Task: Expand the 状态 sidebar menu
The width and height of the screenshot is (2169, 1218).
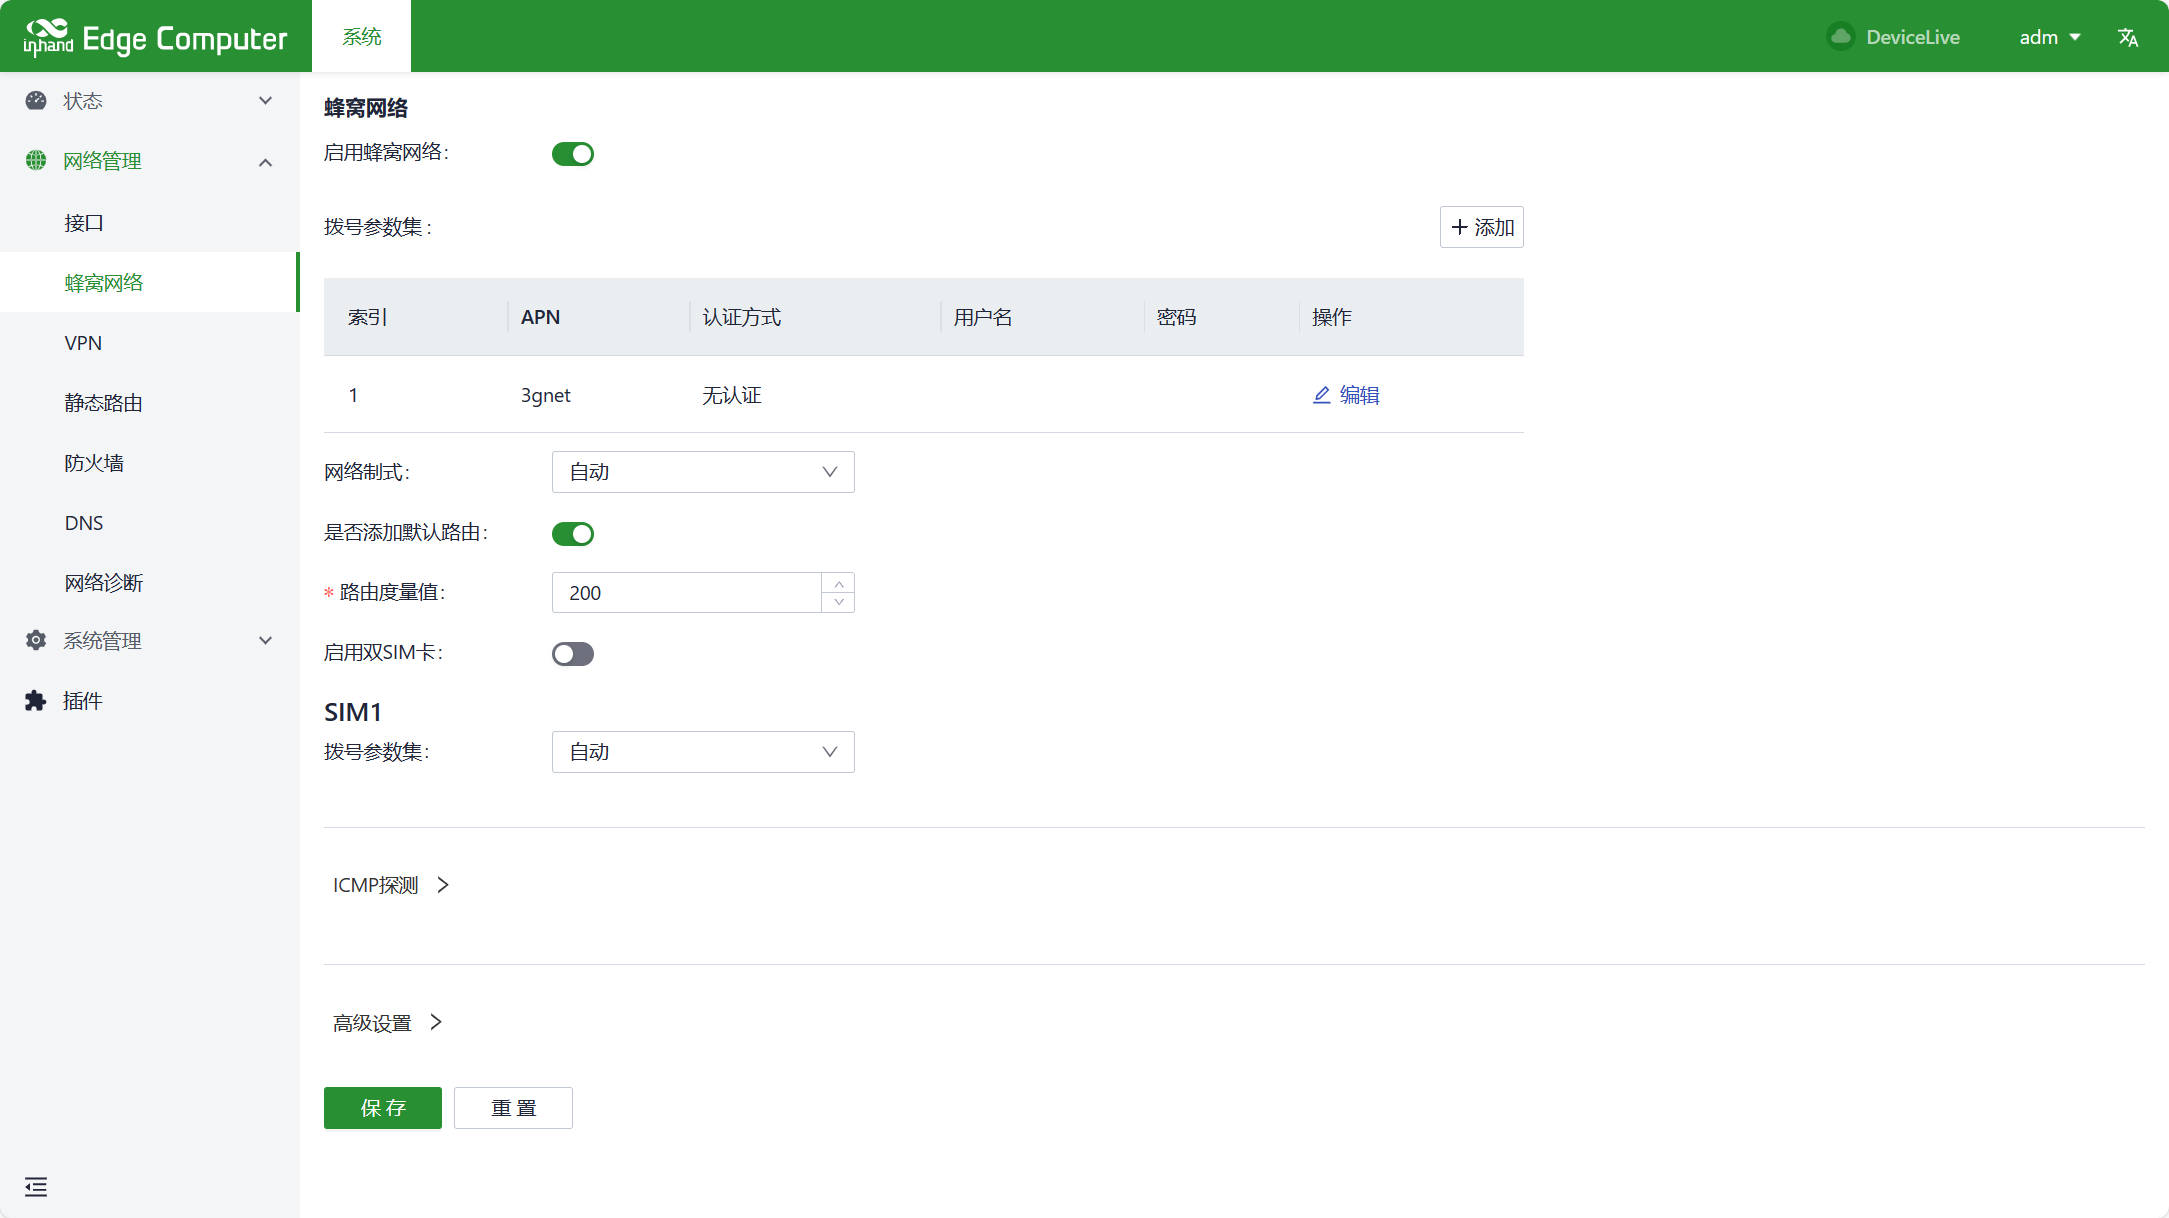Action: tap(150, 100)
